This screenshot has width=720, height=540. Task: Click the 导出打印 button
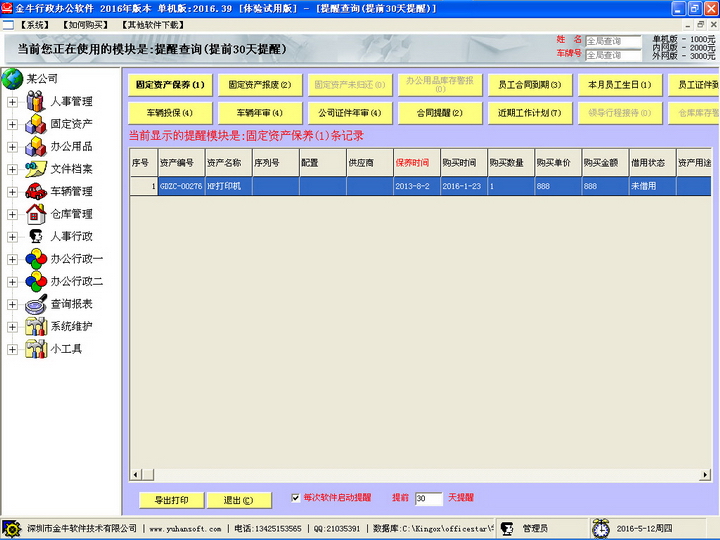tap(171, 500)
